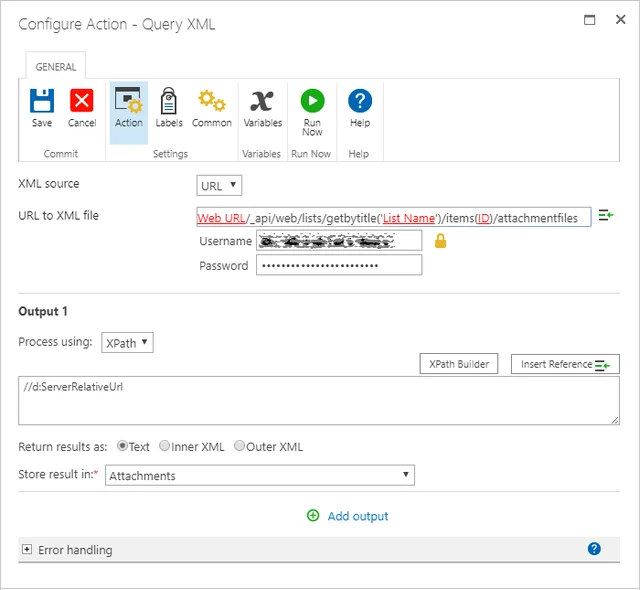Open the Store result in Attachments dropdown
Screen dimensions: 640x590
tap(260, 475)
